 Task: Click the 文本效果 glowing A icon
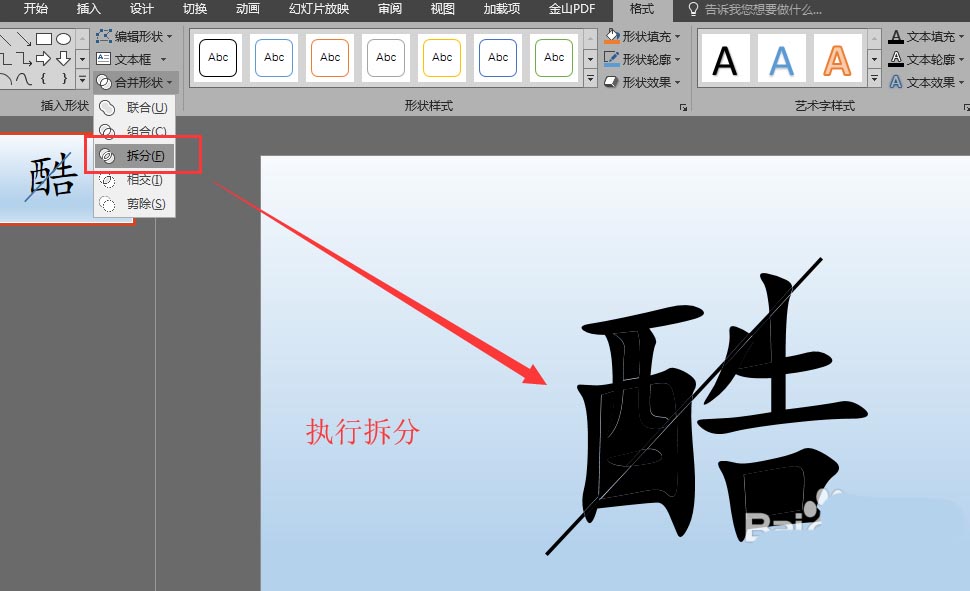896,82
